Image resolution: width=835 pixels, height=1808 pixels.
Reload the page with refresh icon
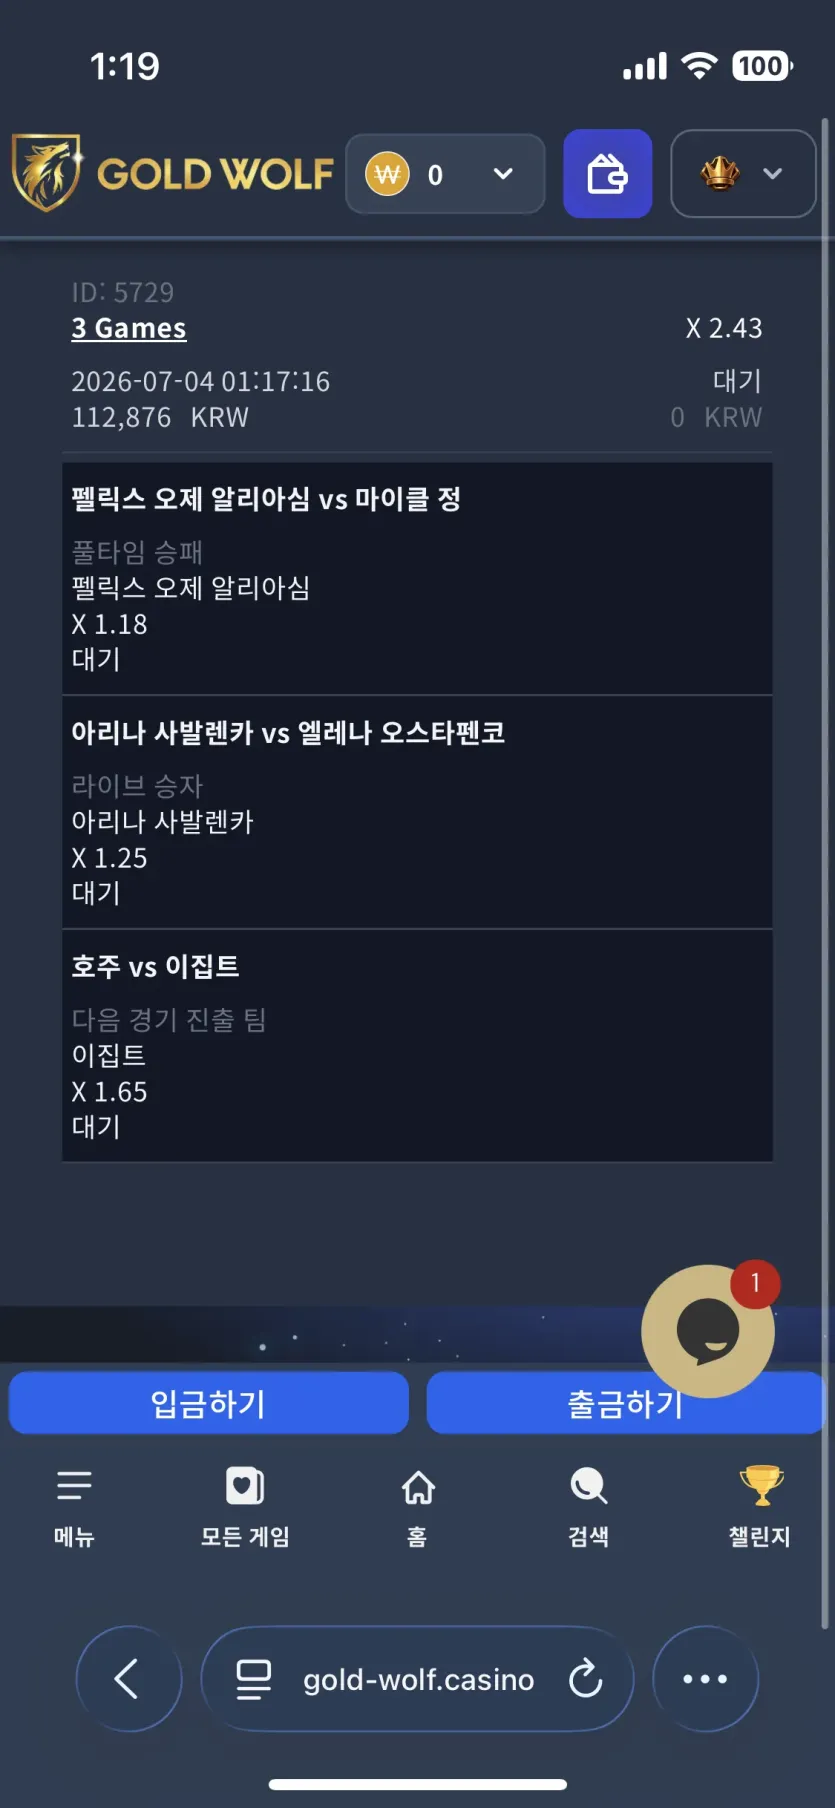tap(585, 1679)
